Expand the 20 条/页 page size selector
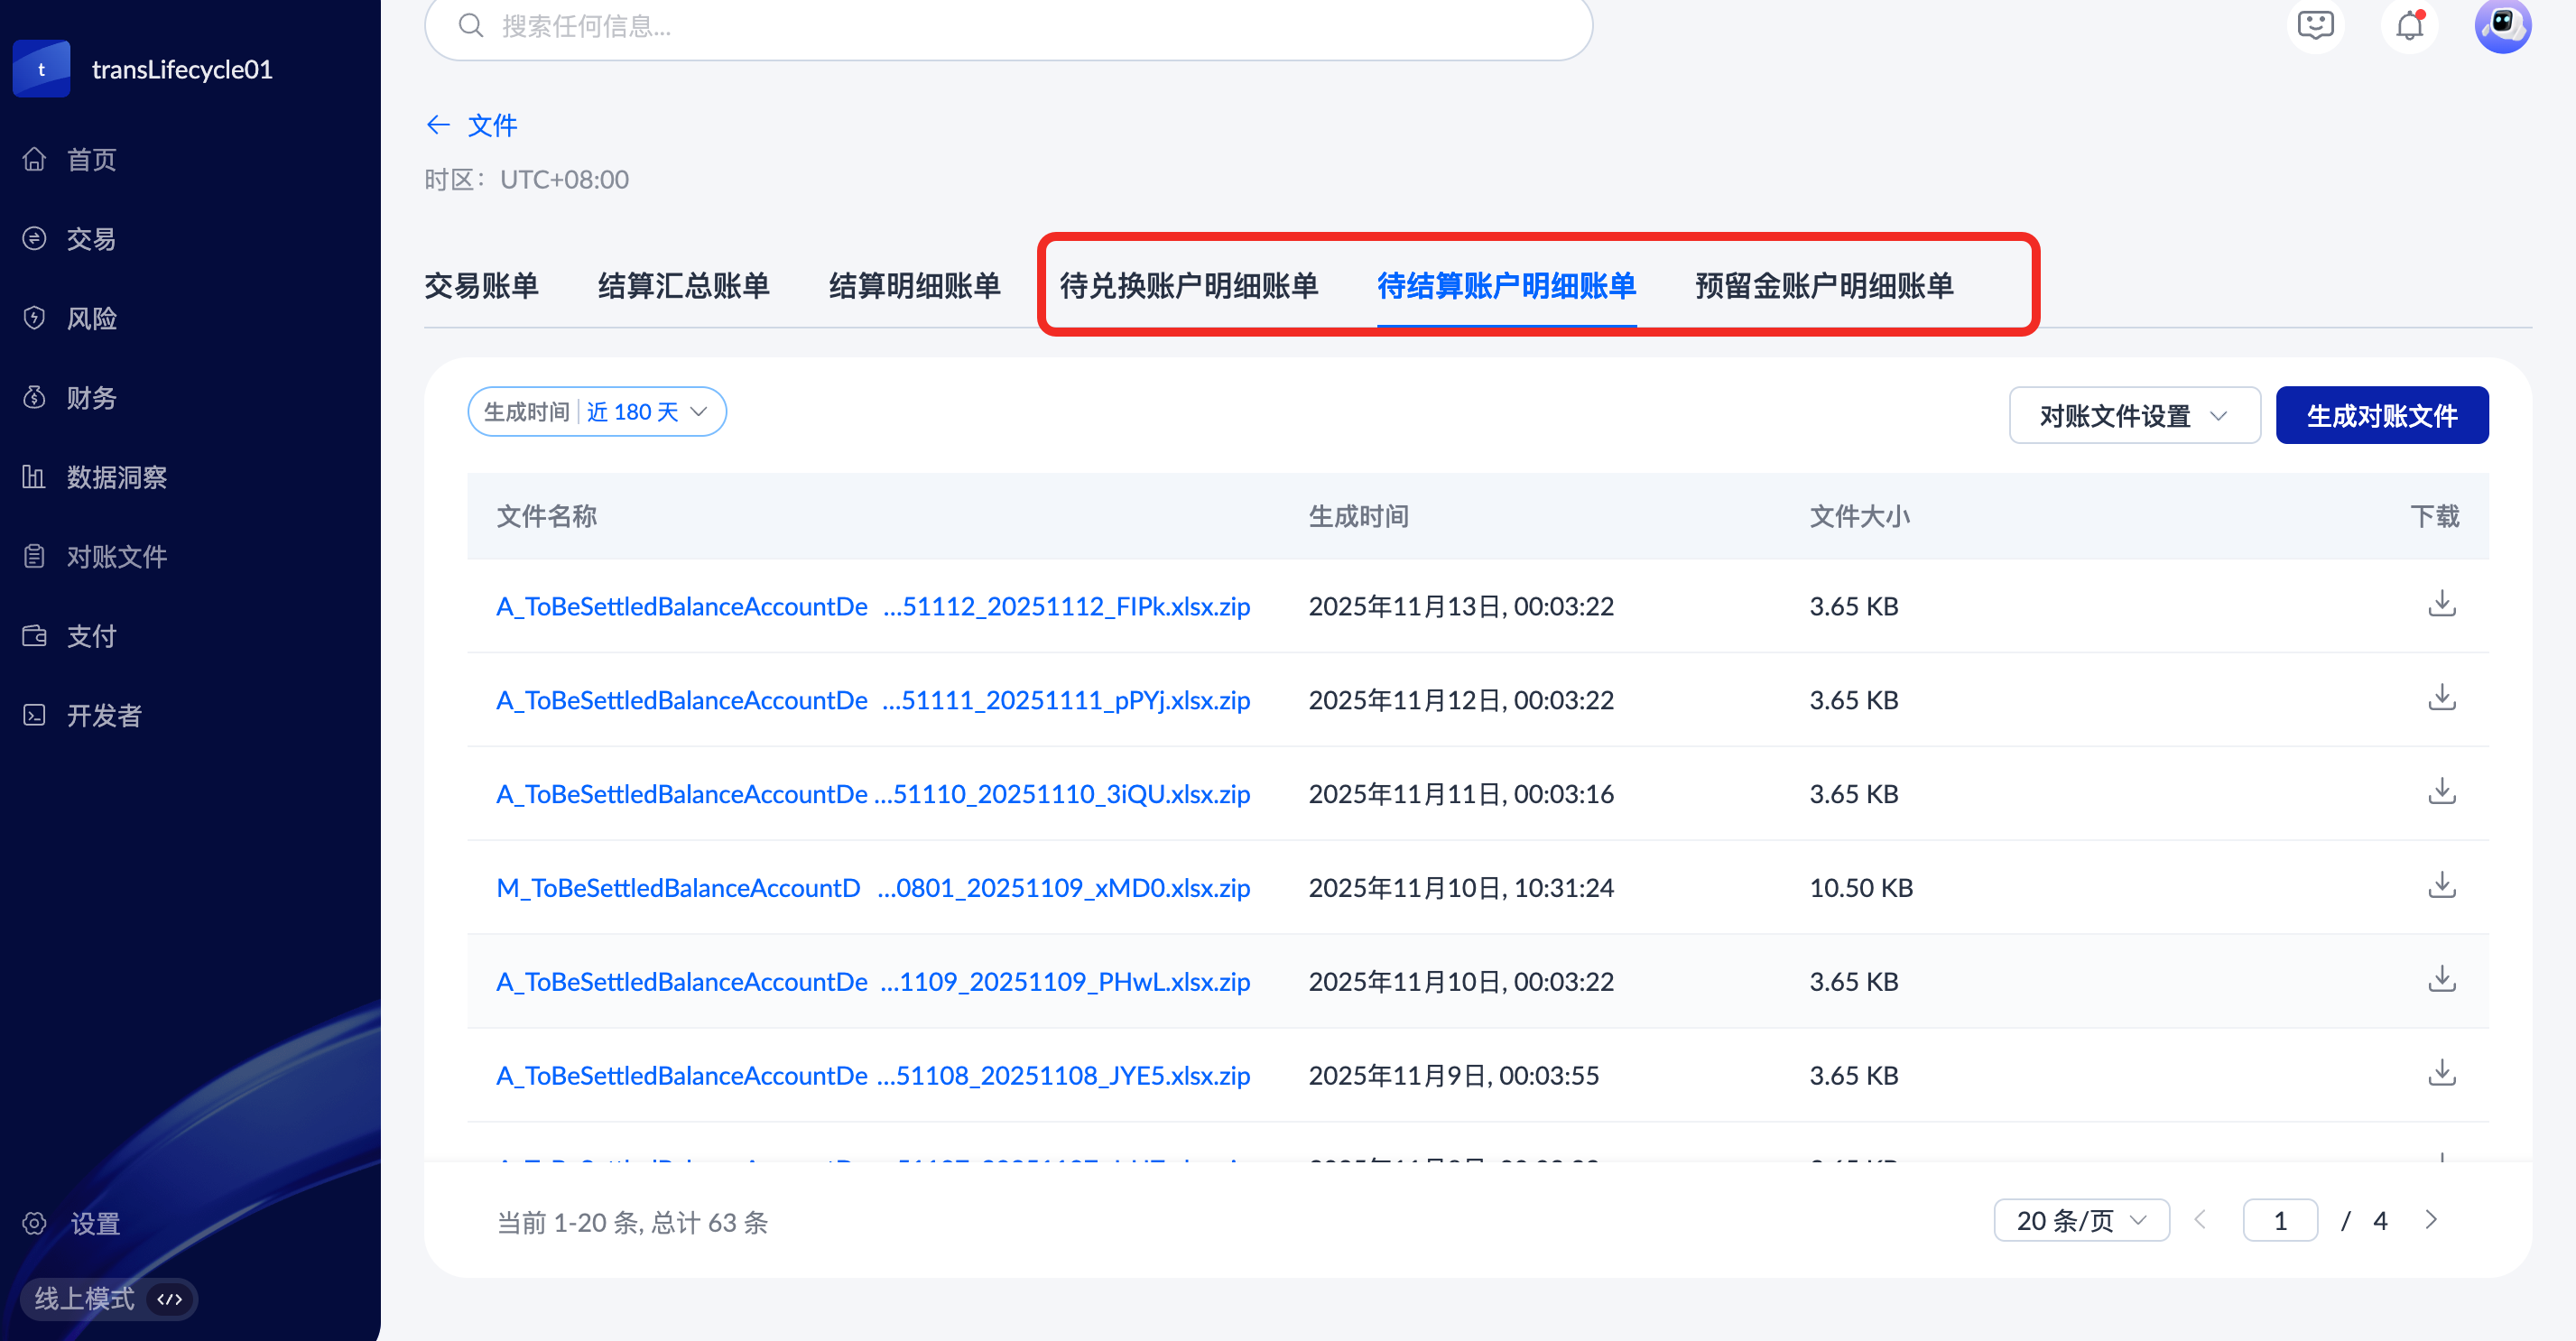This screenshot has height=1341, width=2576. click(x=2080, y=1220)
